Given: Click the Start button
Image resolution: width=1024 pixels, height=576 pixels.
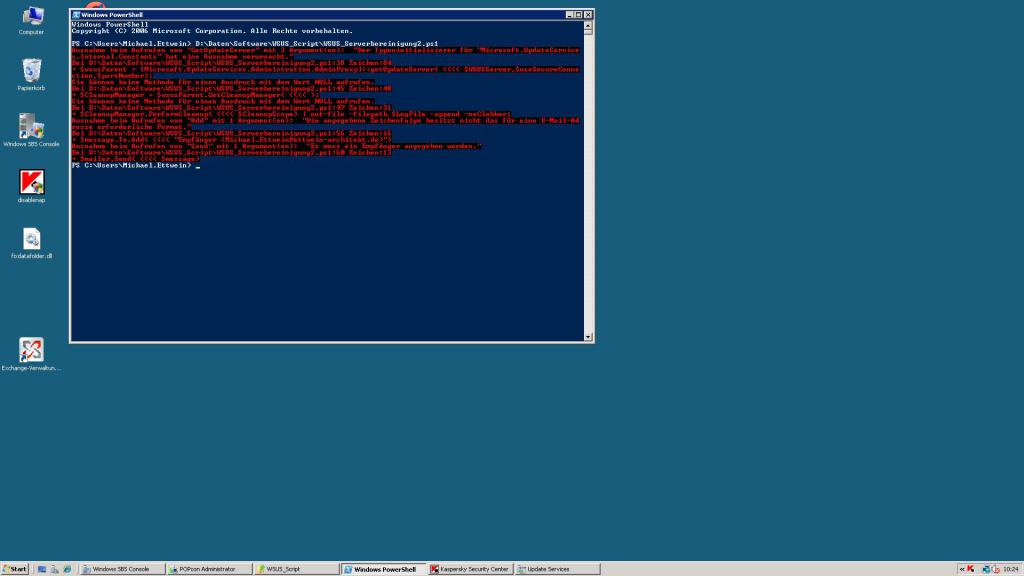Looking at the screenshot, I should (14, 569).
